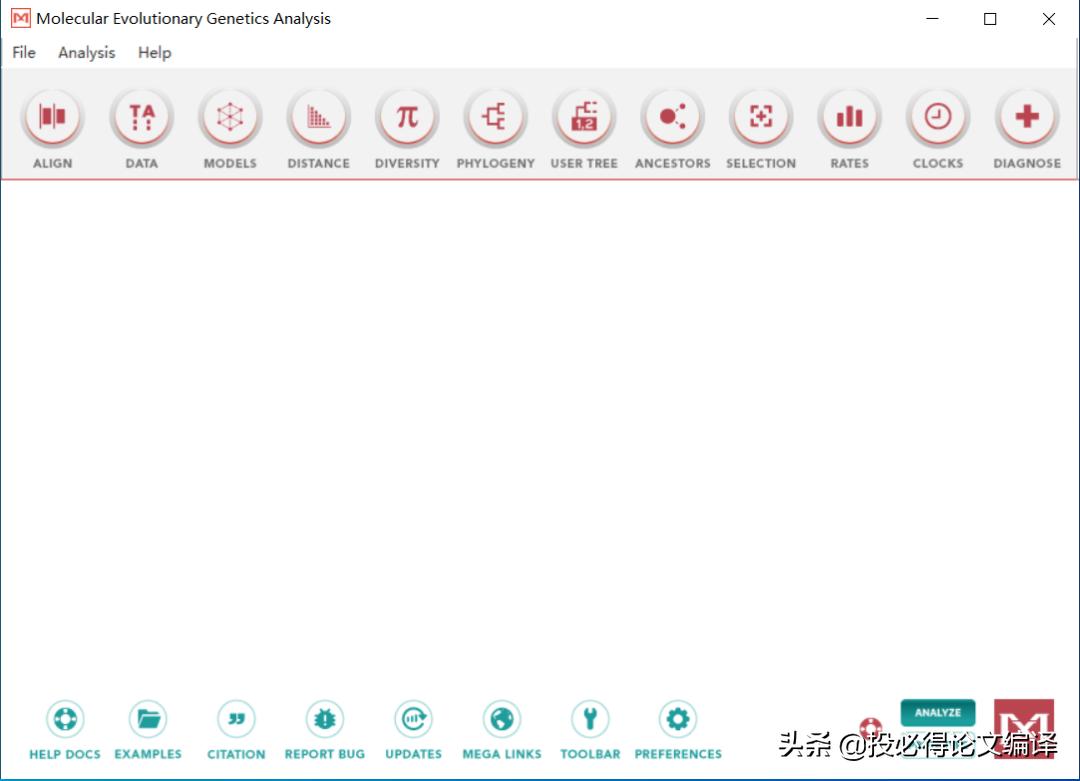
Task: Open the MODELS analysis icon
Action: pos(230,117)
